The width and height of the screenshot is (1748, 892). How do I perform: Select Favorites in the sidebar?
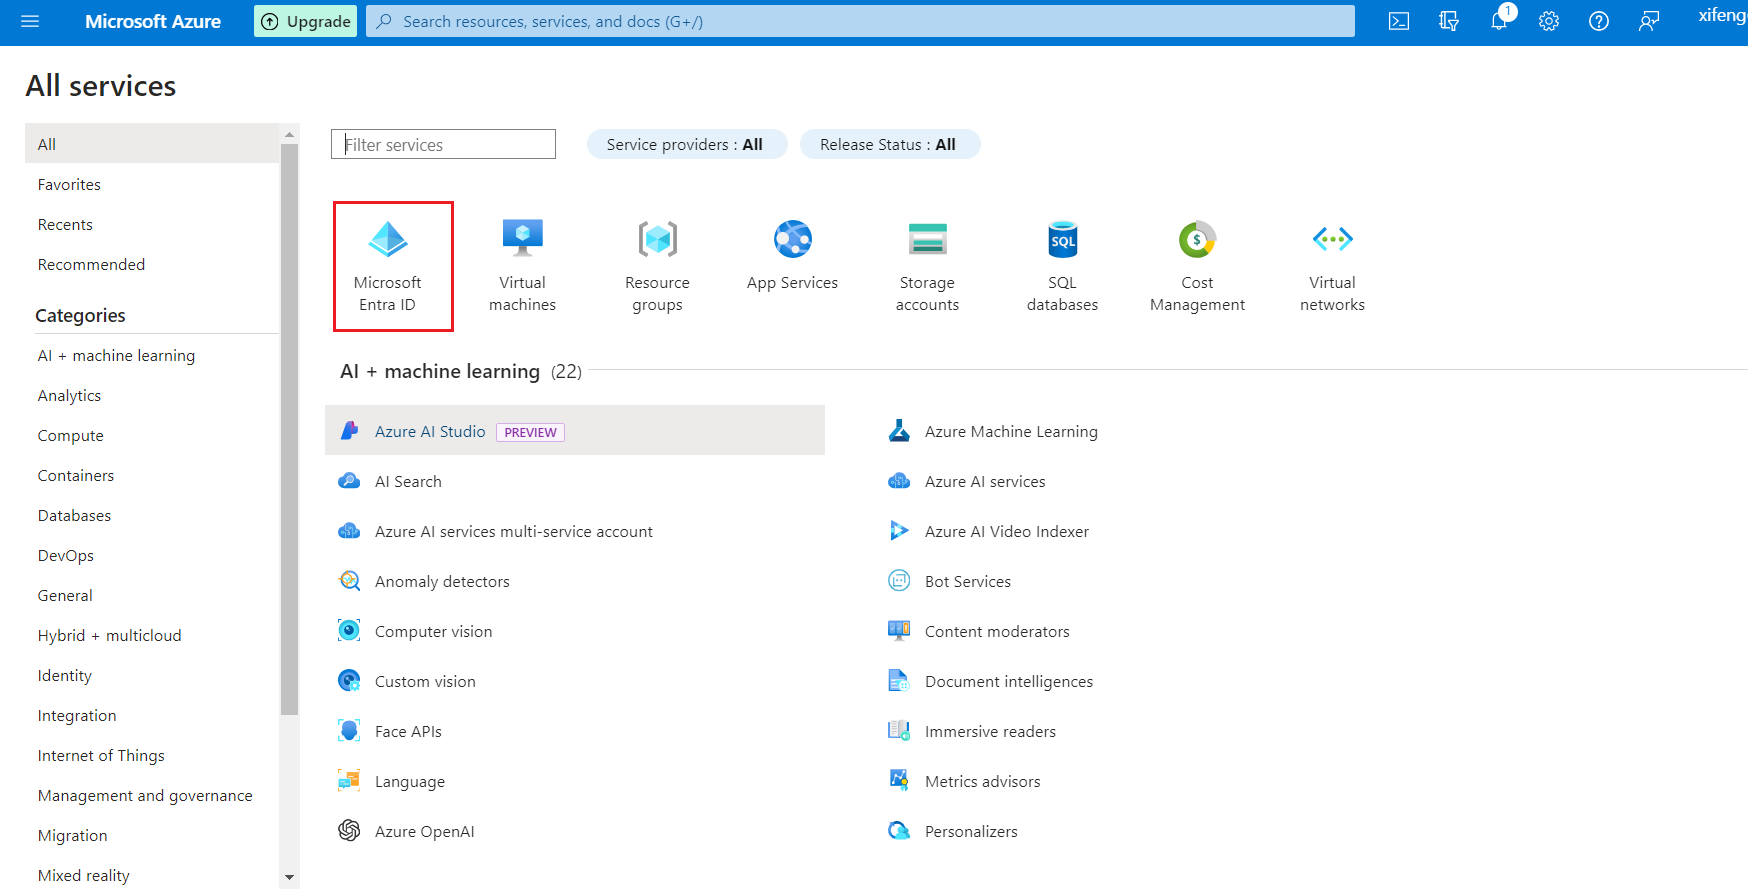pyautogui.click(x=69, y=184)
